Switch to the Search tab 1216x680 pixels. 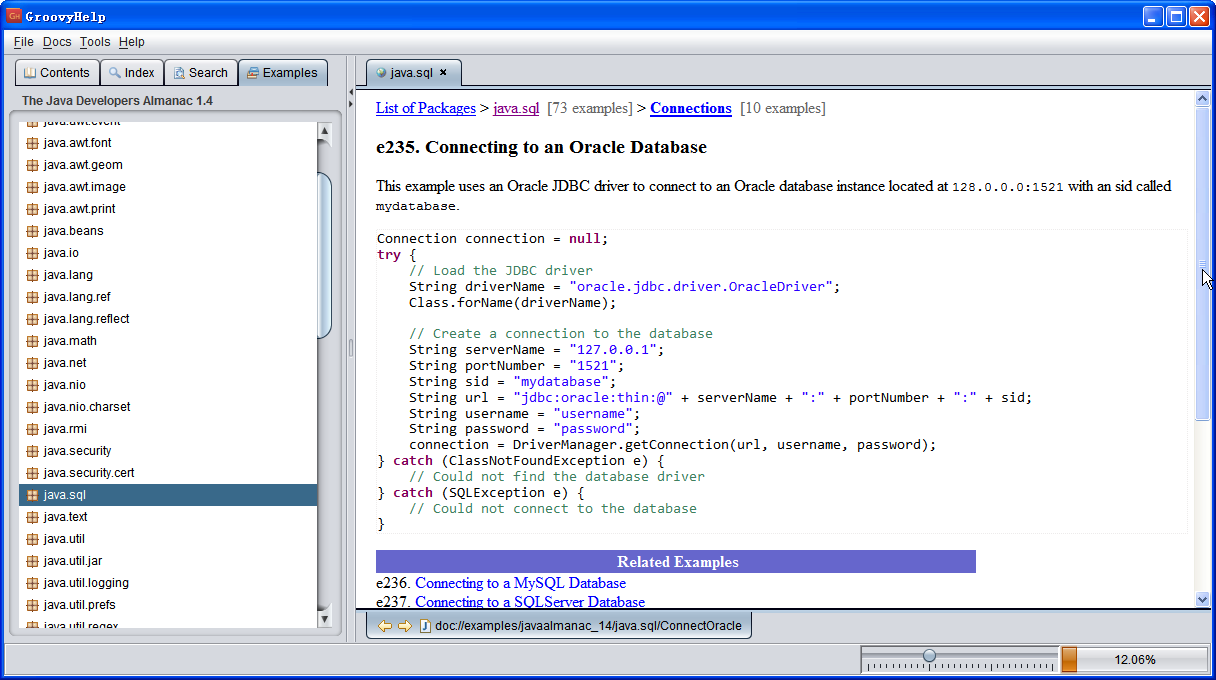(200, 73)
